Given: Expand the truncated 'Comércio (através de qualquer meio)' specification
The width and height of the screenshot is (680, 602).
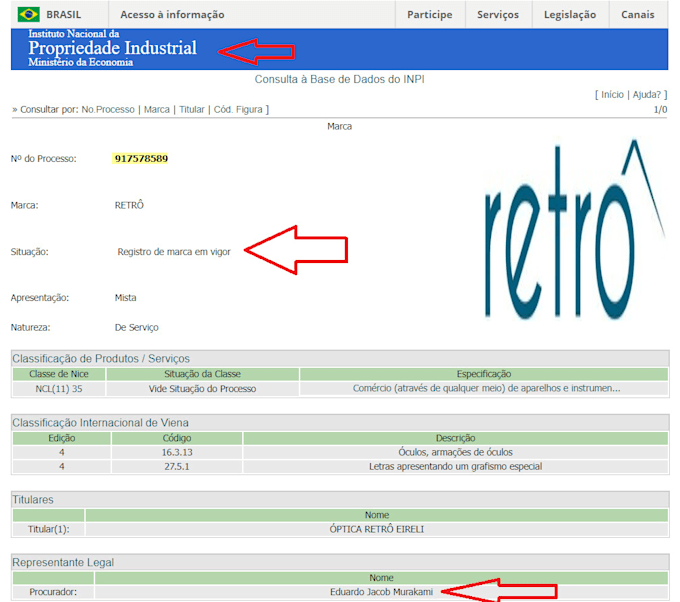Looking at the screenshot, I should 486,389.
